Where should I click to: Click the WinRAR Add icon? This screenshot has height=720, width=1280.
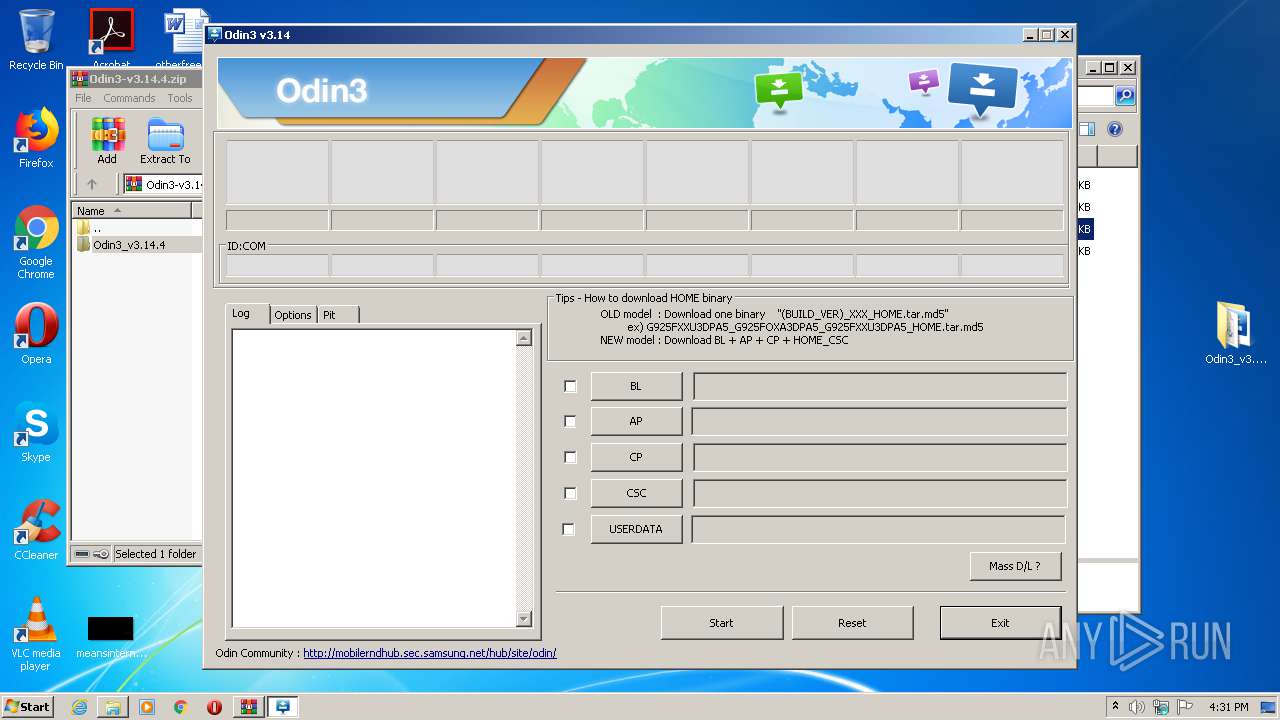coord(107,141)
